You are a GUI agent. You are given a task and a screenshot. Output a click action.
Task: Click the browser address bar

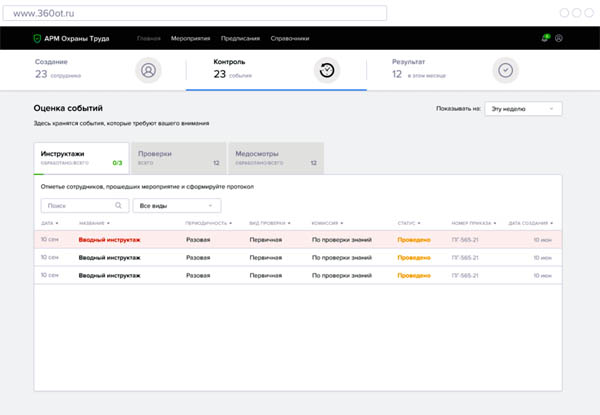(195, 13)
